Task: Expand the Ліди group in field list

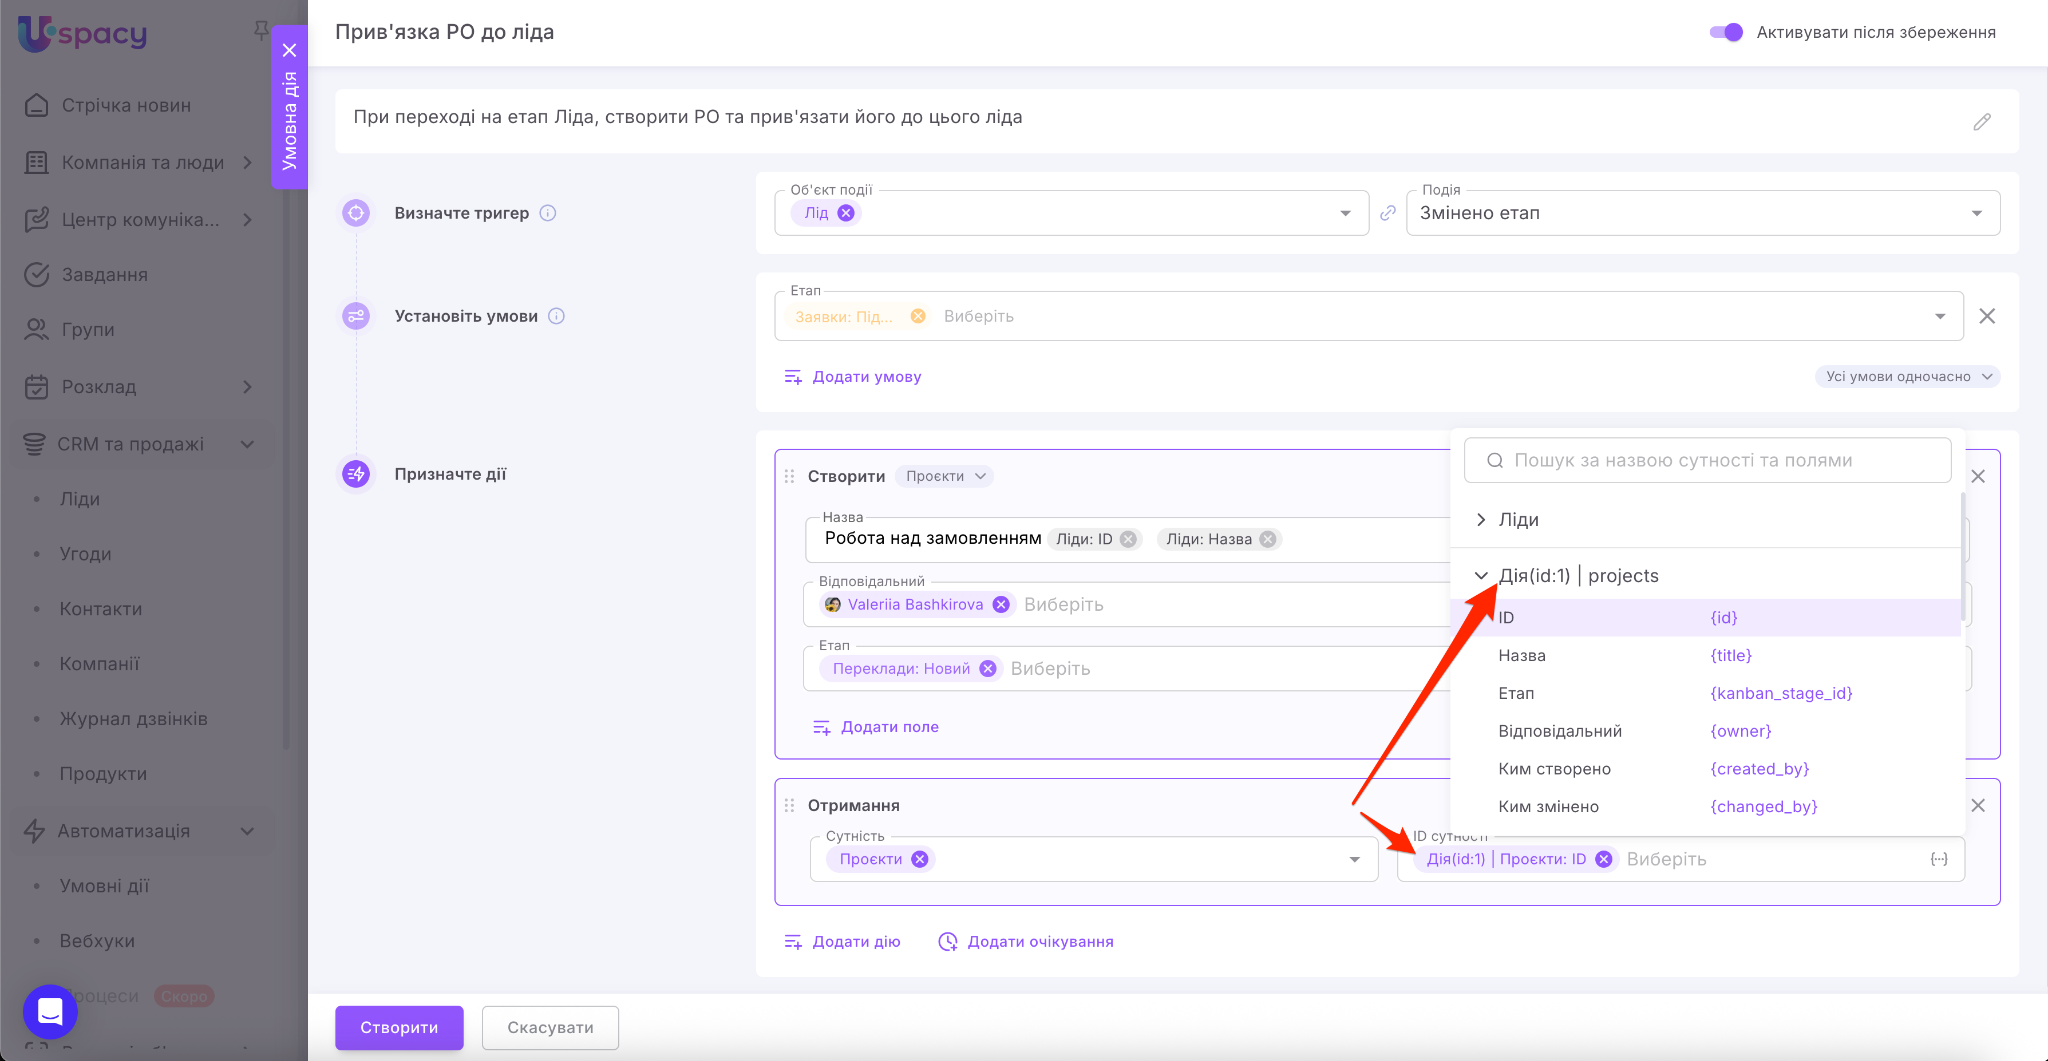Action: click(x=1481, y=520)
